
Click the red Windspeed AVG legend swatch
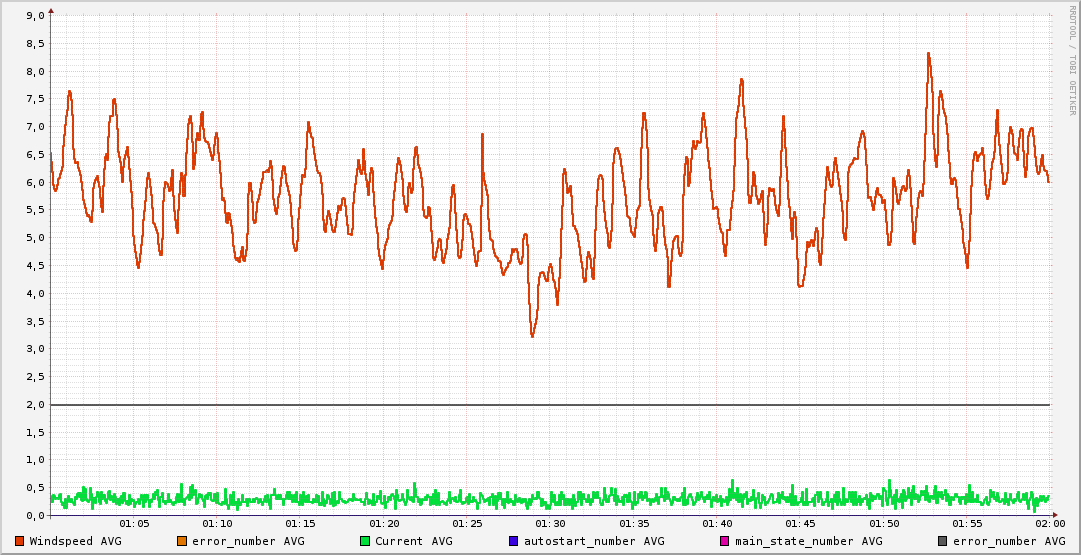(x=20, y=541)
